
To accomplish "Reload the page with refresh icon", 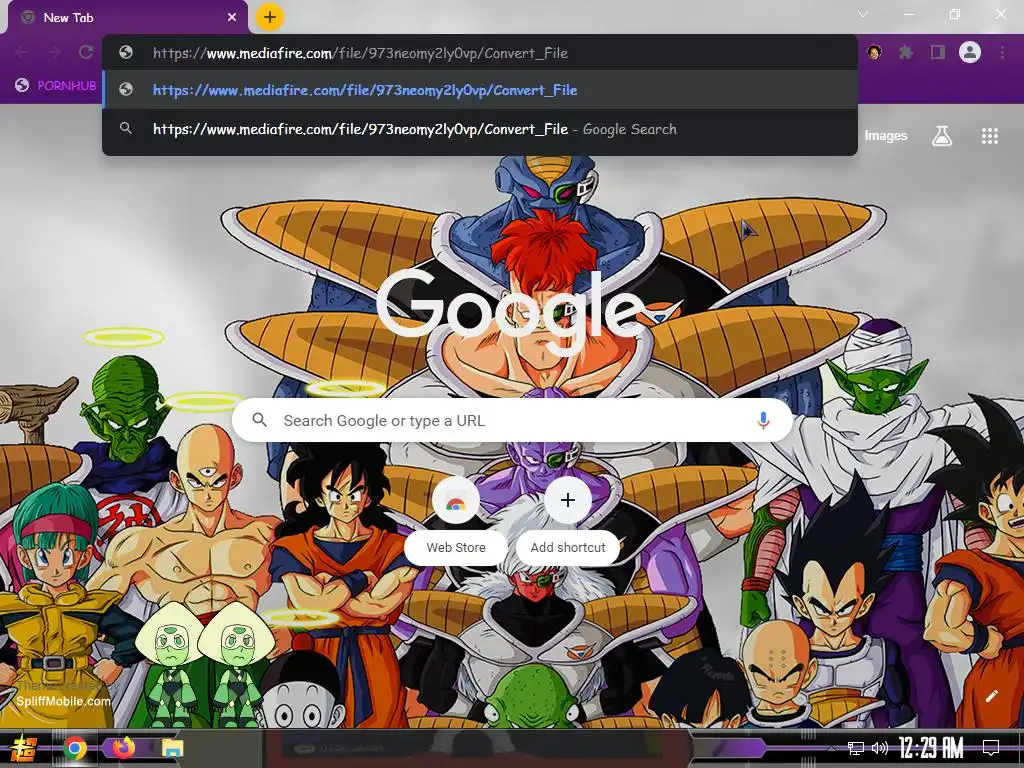I will [x=86, y=52].
